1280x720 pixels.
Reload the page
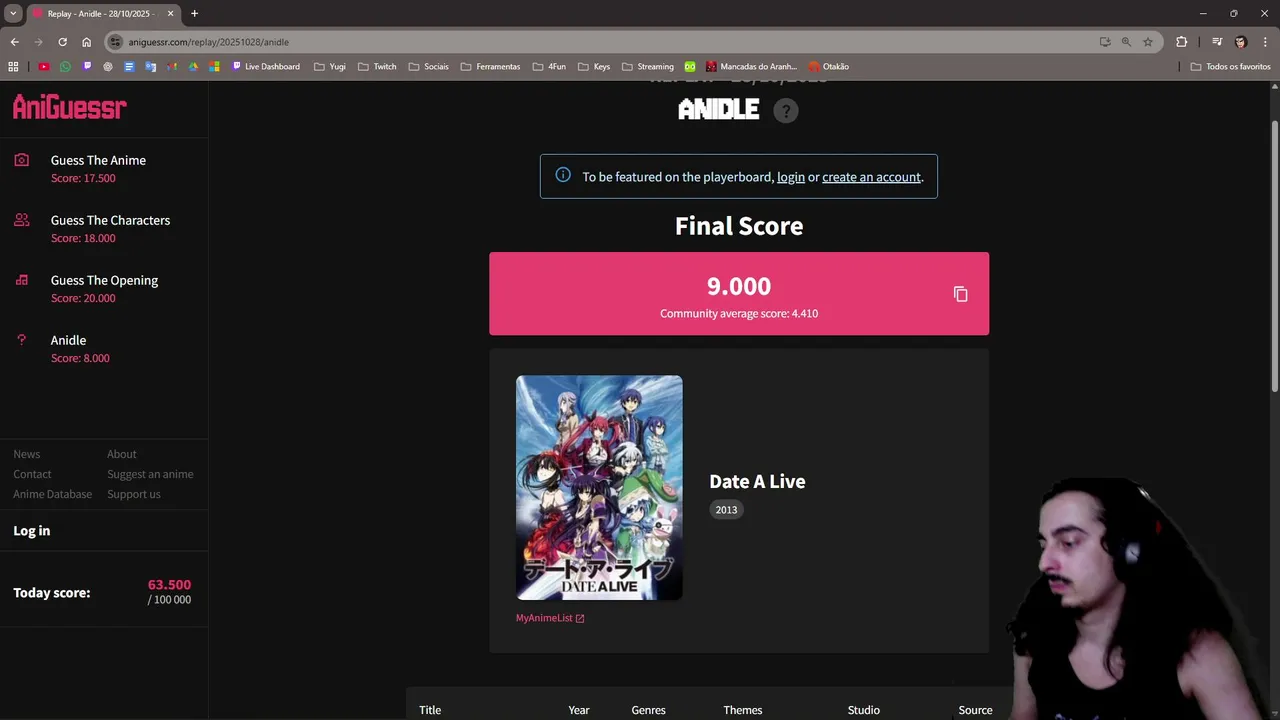click(x=62, y=42)
